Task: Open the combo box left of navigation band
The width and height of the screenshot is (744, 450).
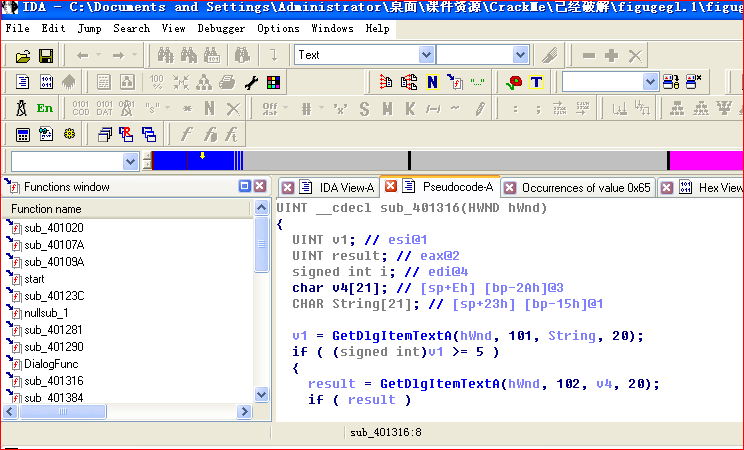Action: [130, 161]
